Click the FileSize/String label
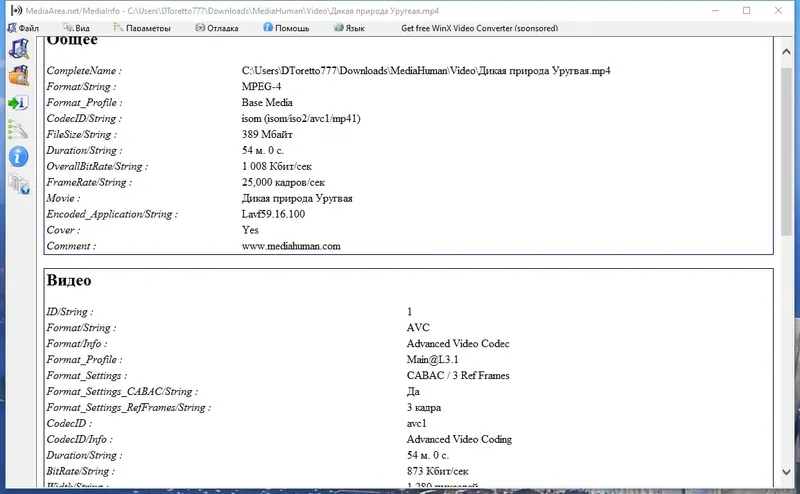Screen dimensions: 800x494 81,134
